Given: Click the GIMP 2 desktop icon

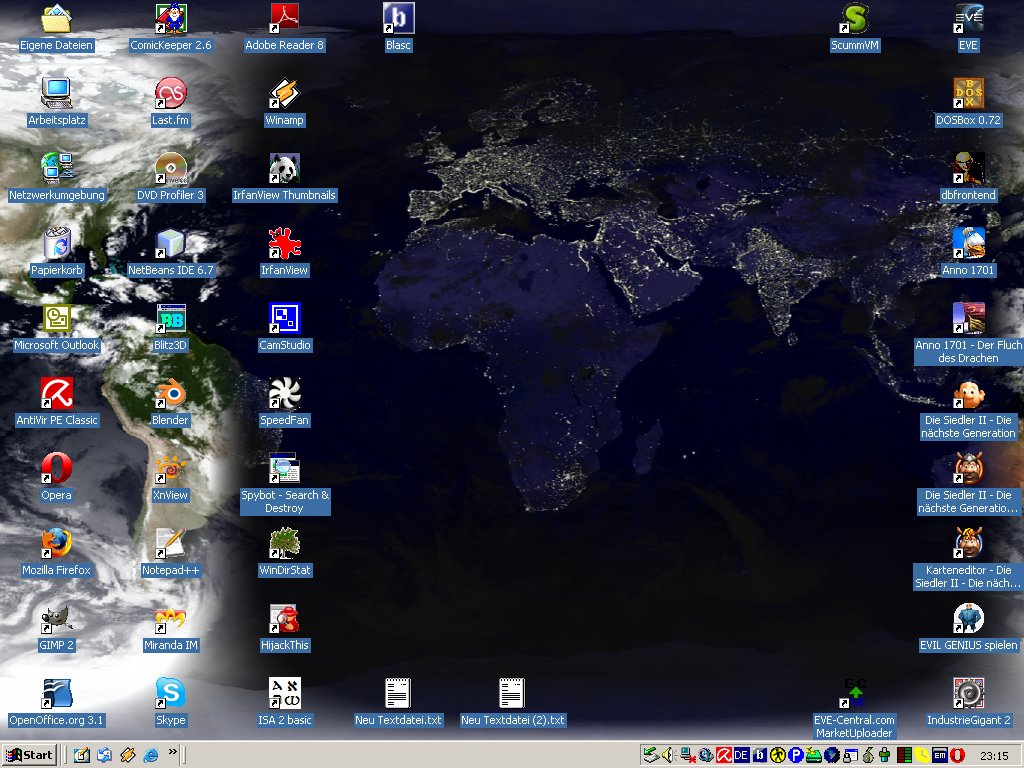Looking at the screenshot, I should coord(57,619).
